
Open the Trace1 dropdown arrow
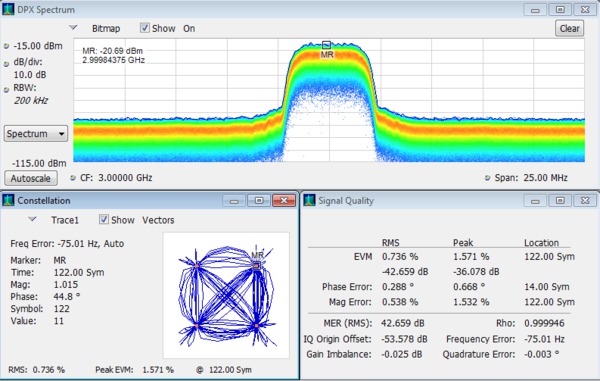(33, 219)
